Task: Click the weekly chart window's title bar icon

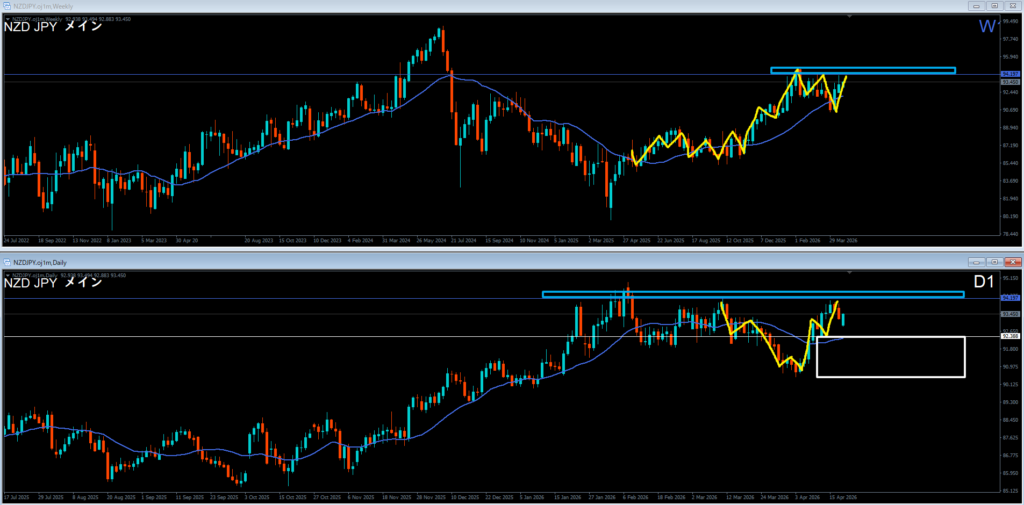Action: coord(7,5)
